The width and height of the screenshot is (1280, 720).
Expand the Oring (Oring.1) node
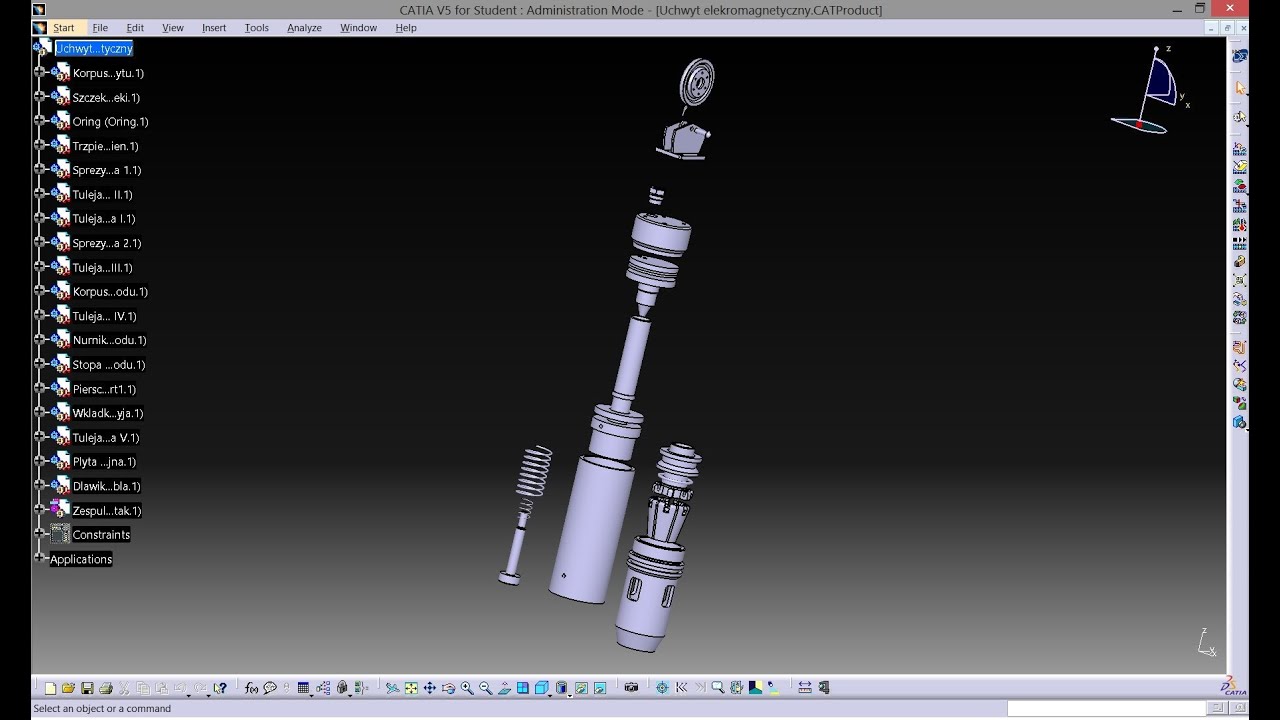[40, 121]
